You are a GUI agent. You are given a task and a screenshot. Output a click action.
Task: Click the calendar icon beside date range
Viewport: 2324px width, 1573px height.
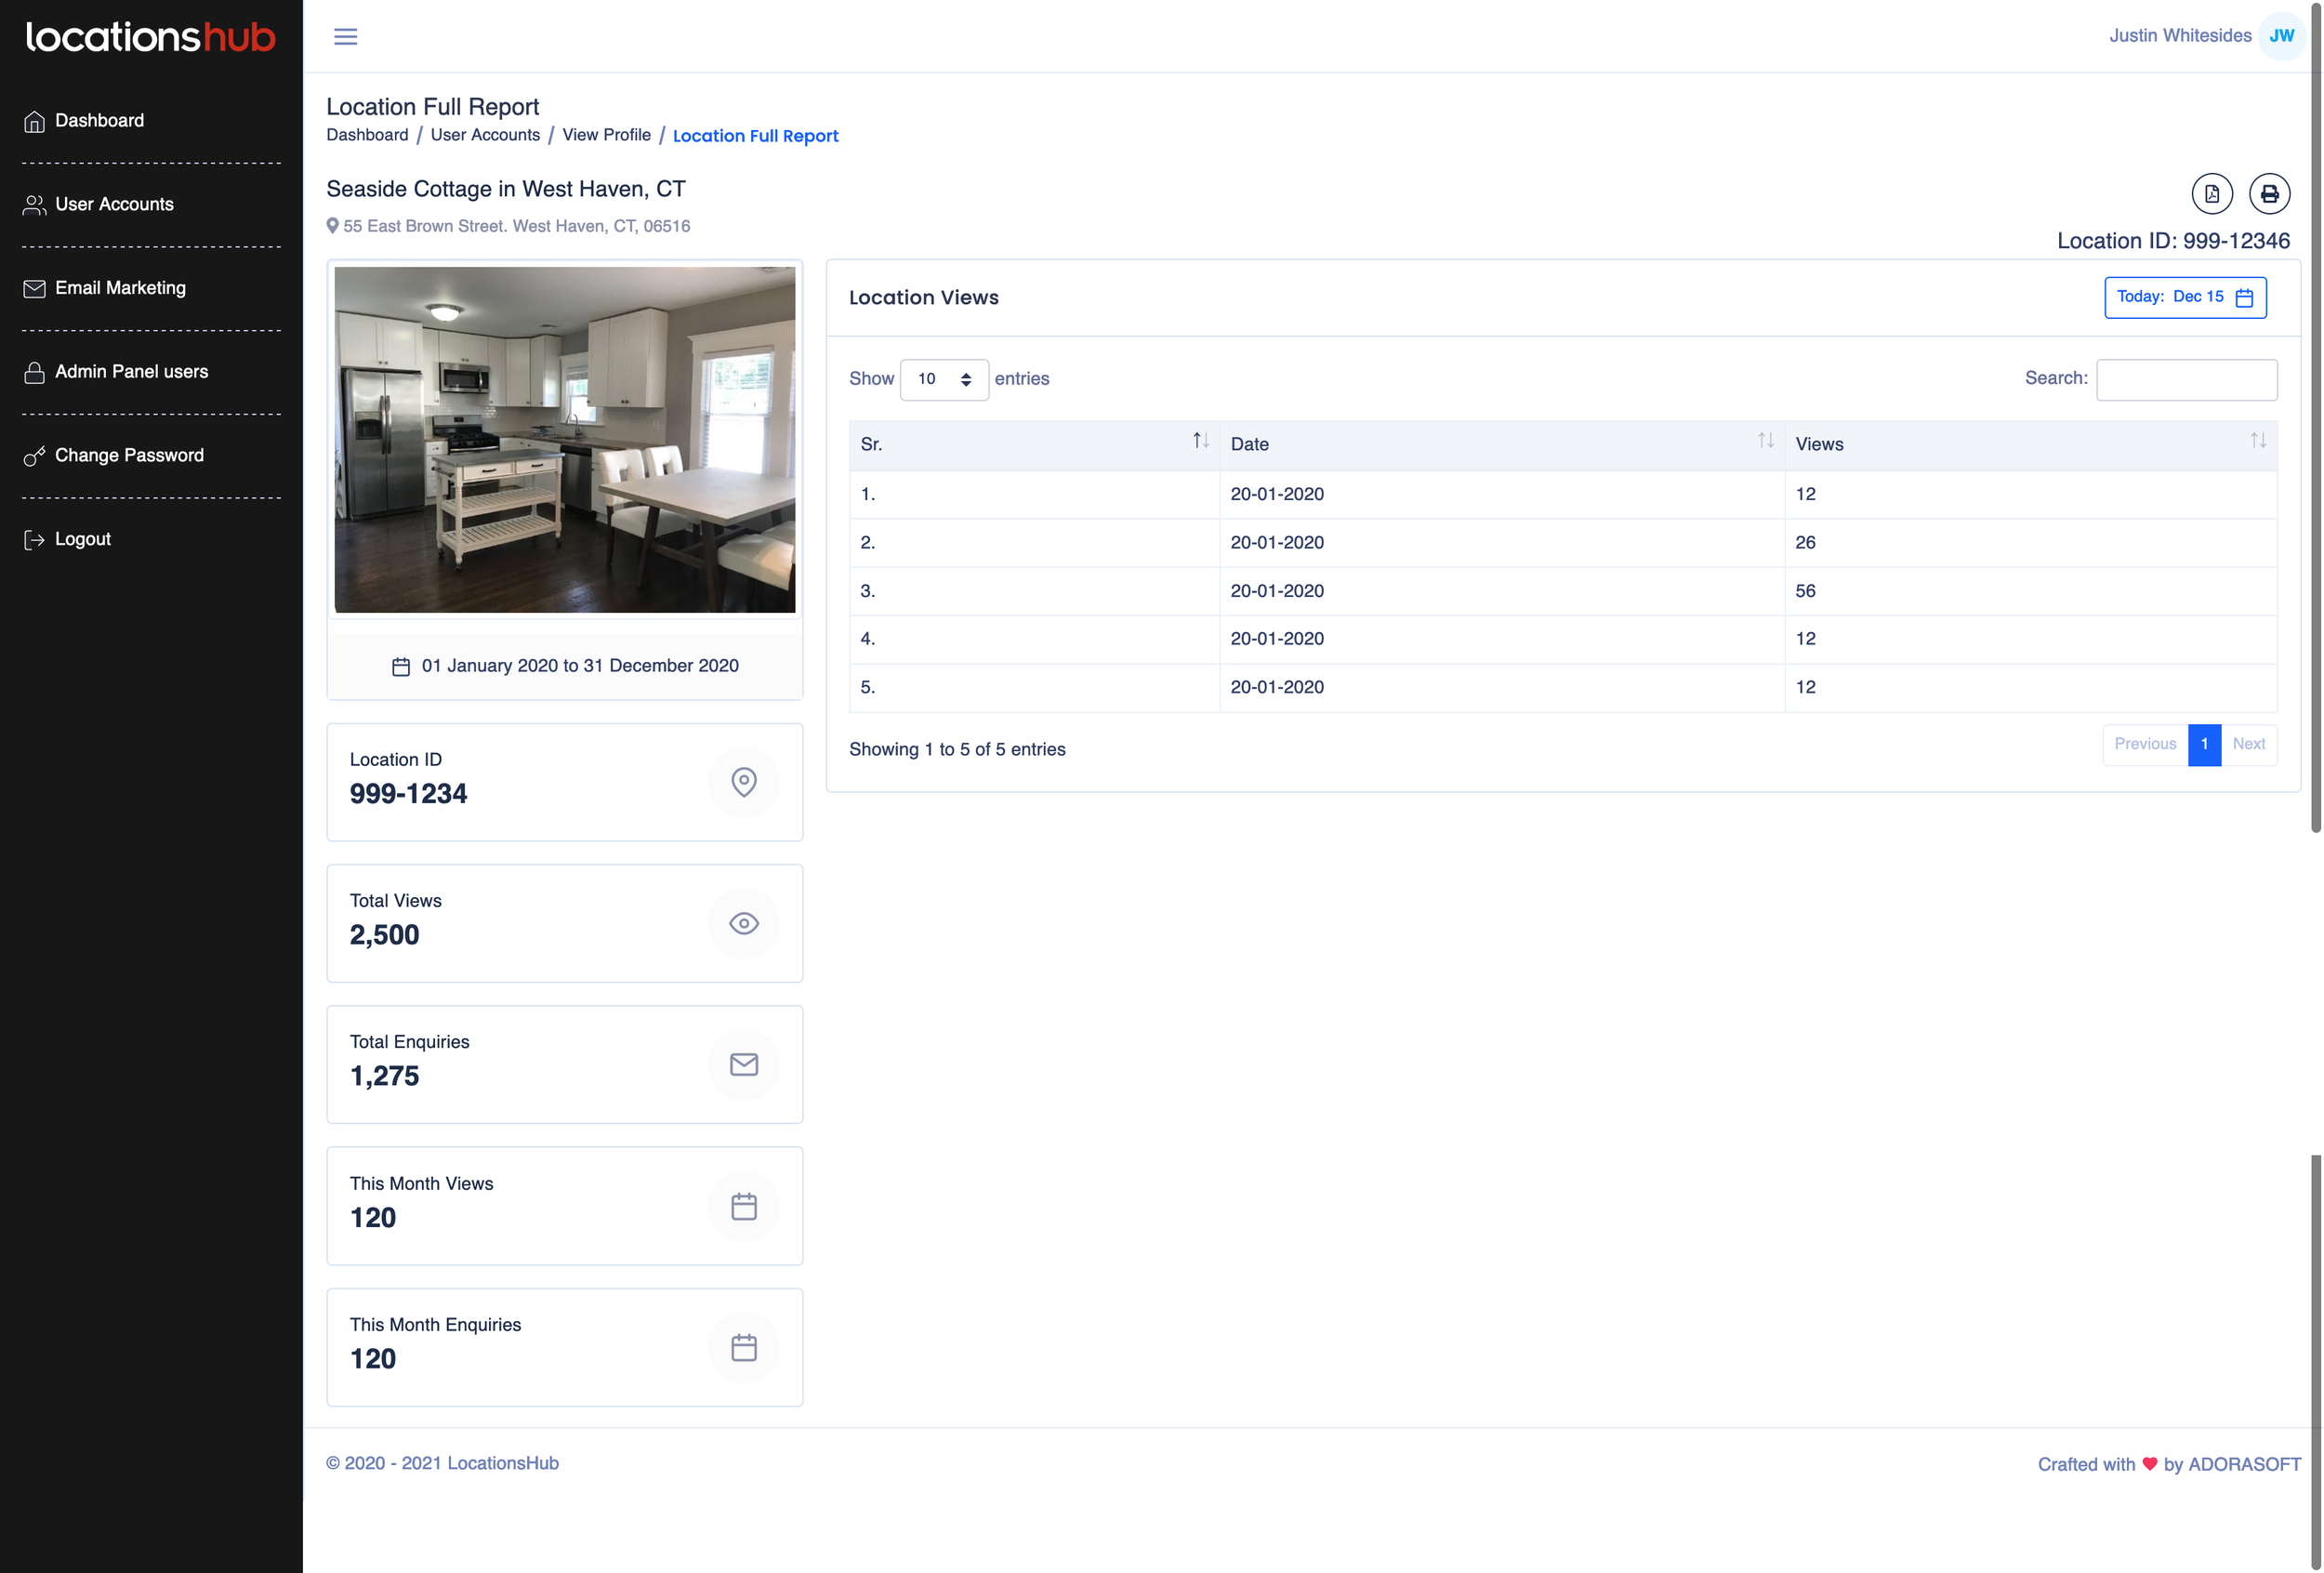pos(400,667)
